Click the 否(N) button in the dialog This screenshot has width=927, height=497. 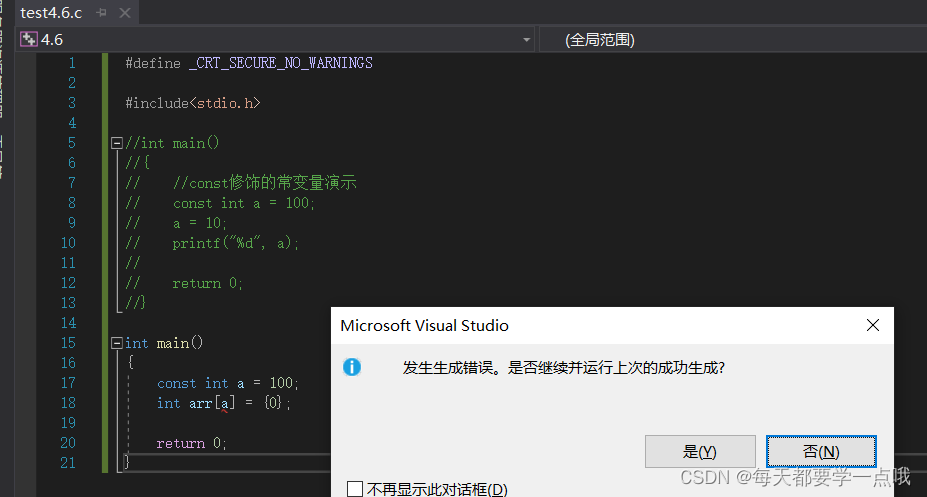coord(821,451)
